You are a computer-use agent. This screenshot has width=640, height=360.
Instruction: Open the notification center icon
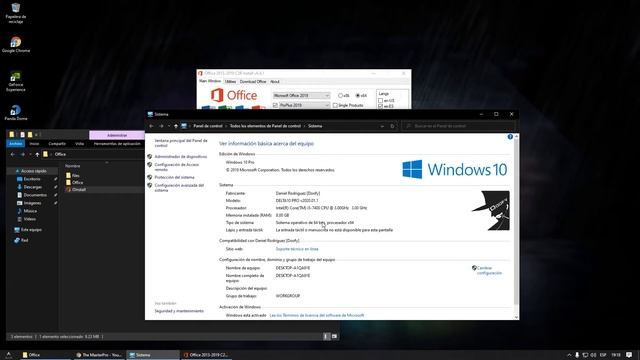[x=629, y=355]
